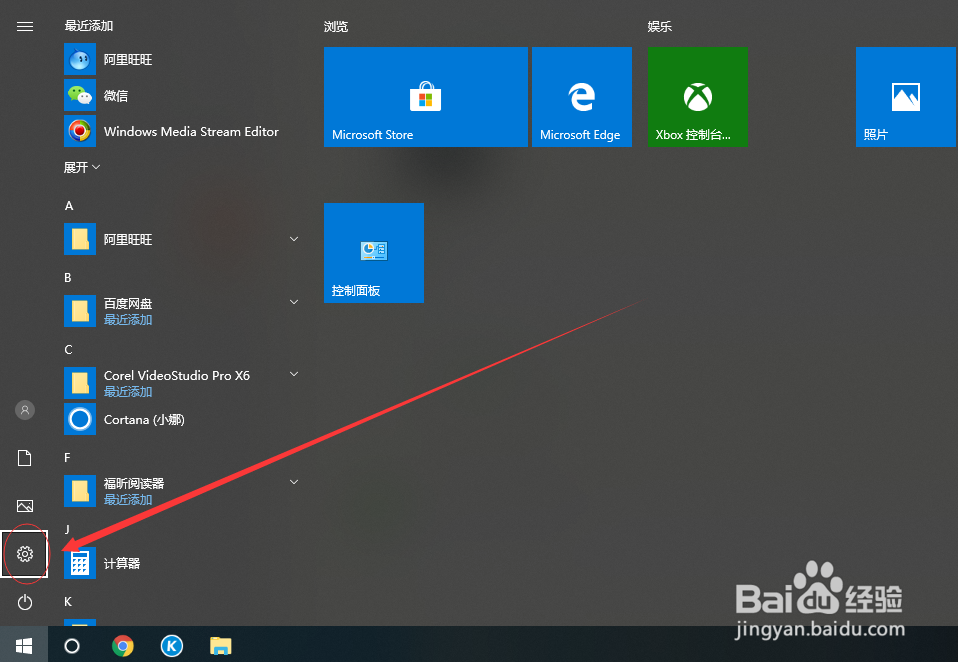Viewport: 958px width, 662px height.
Task: Expand the 福昕阅读器 folder chevron
Action: (x=294, y=482)
